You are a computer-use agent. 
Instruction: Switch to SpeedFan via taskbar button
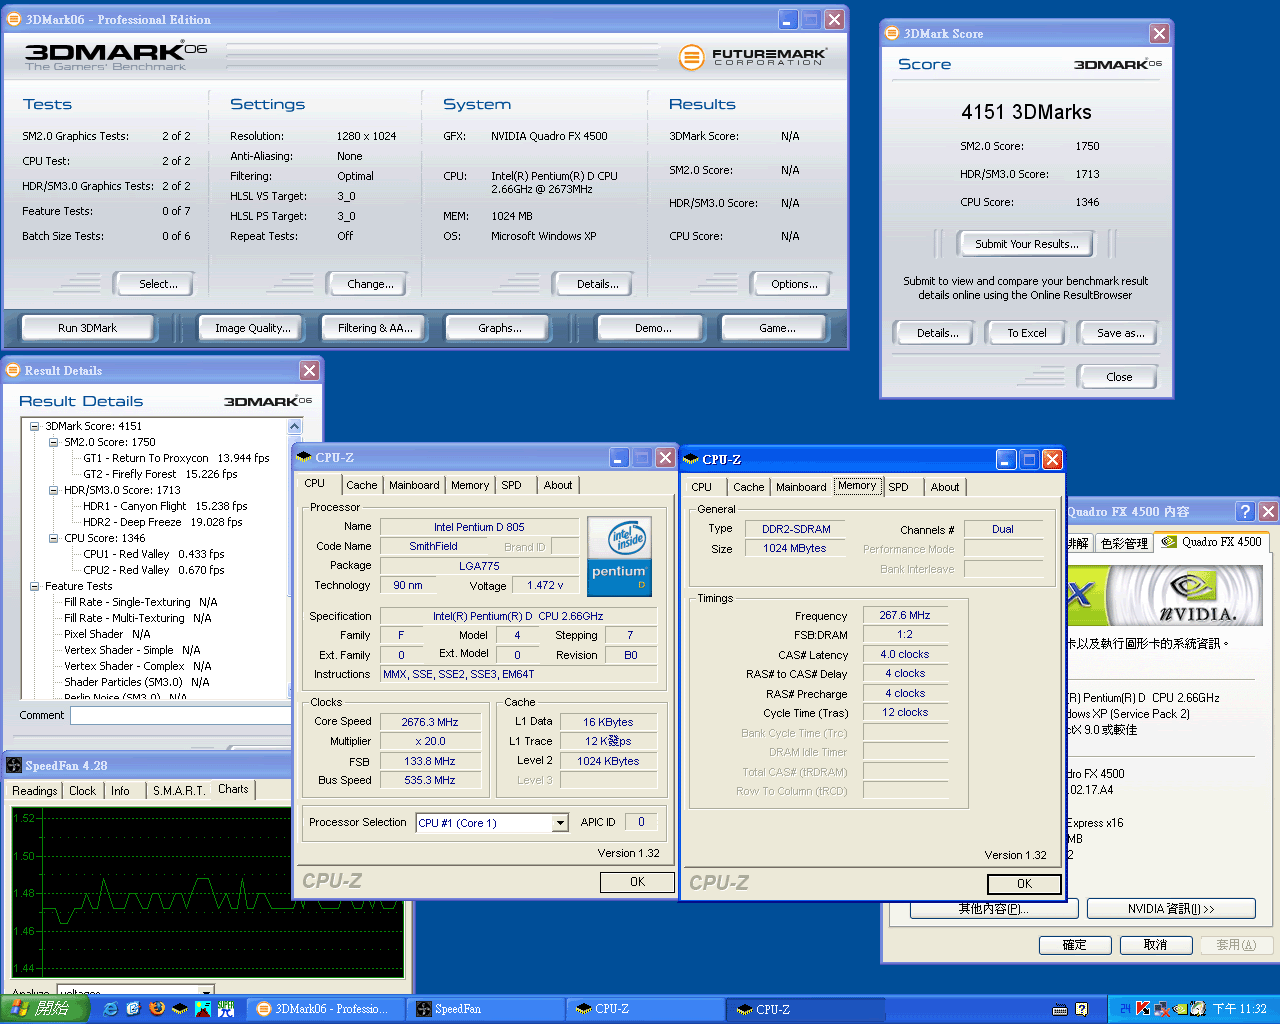coord(486,1009)
